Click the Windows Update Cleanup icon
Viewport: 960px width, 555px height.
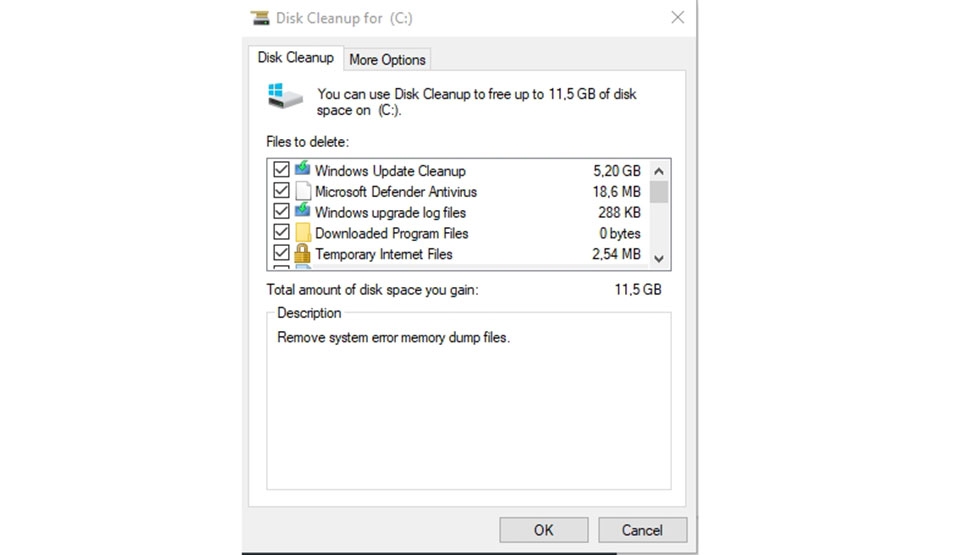[302, 170]
